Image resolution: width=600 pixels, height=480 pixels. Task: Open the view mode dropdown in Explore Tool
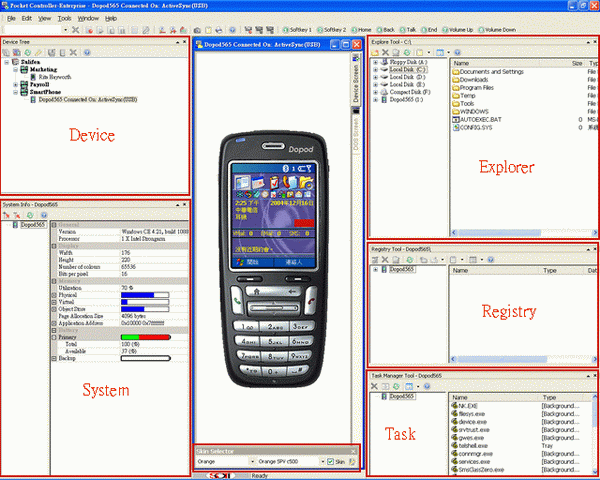coord(448,52)
